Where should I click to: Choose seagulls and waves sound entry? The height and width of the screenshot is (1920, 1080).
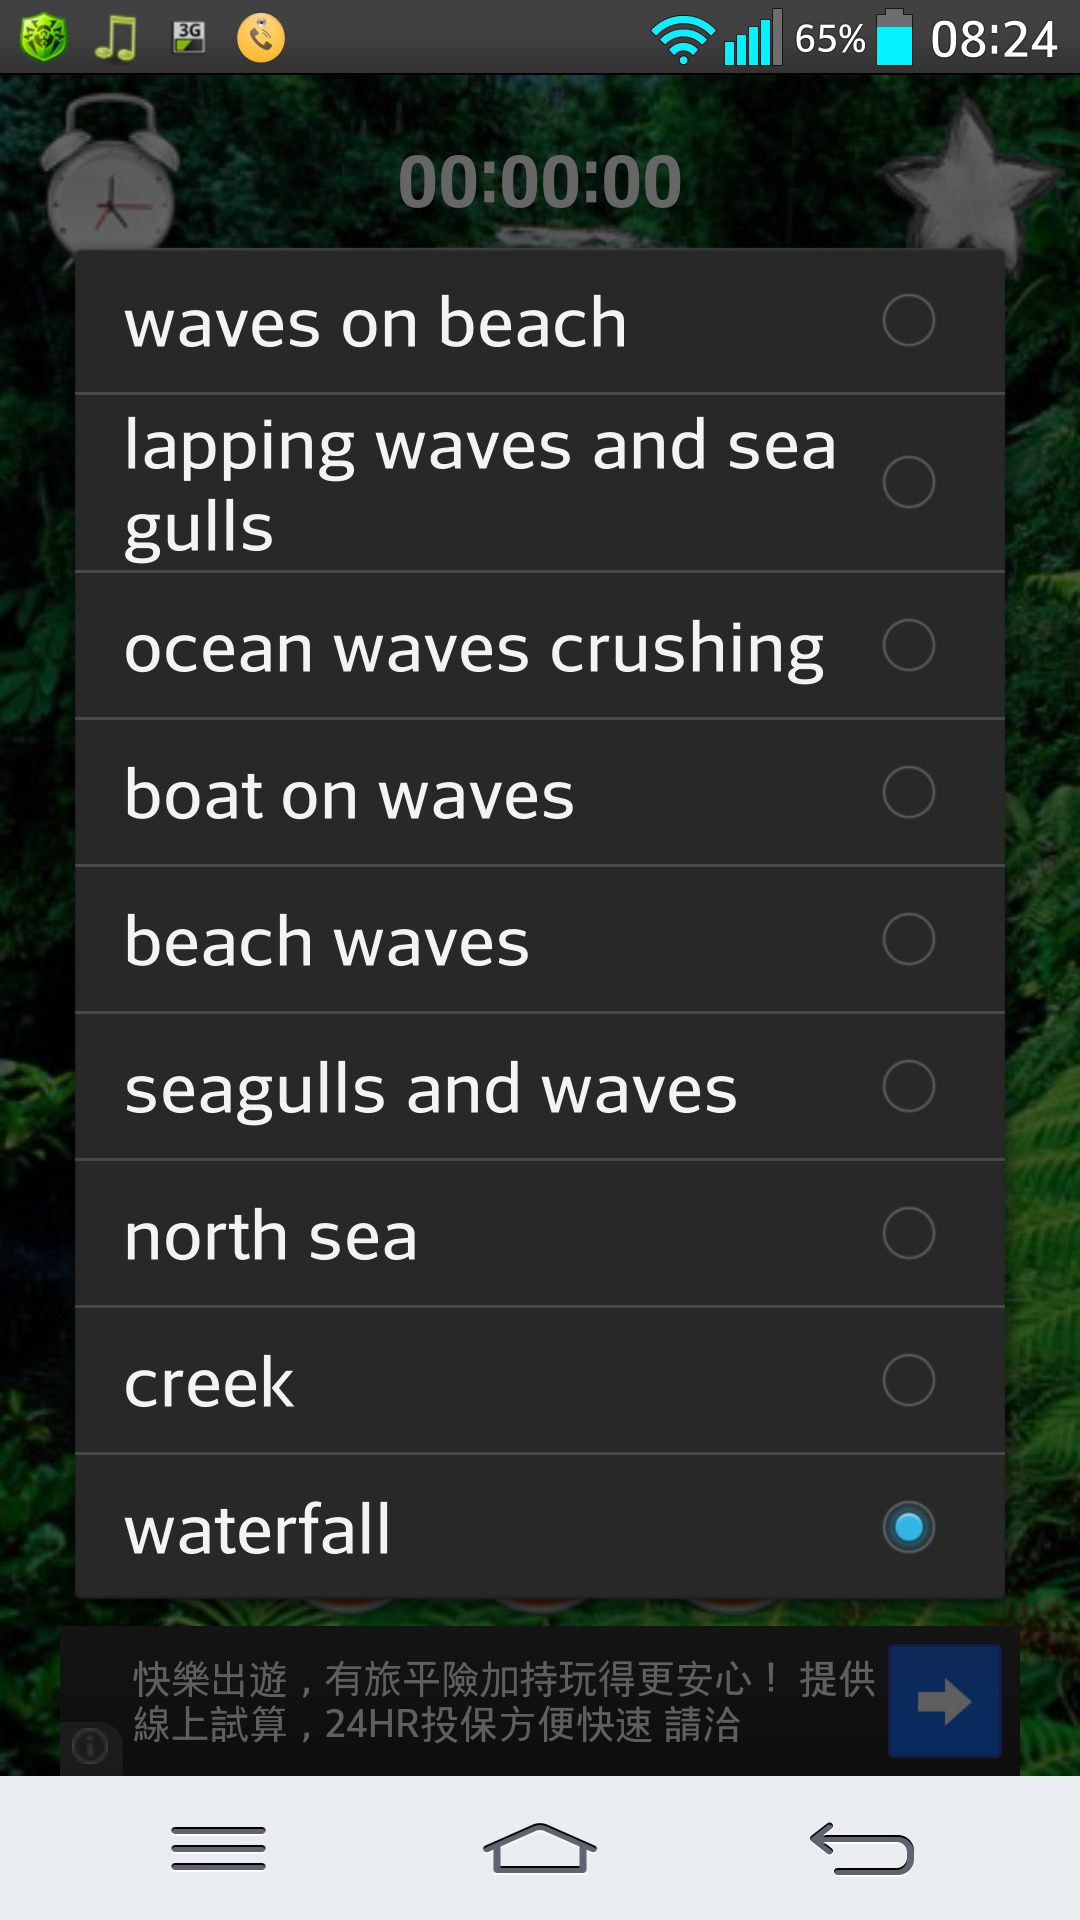point(431,1088)
